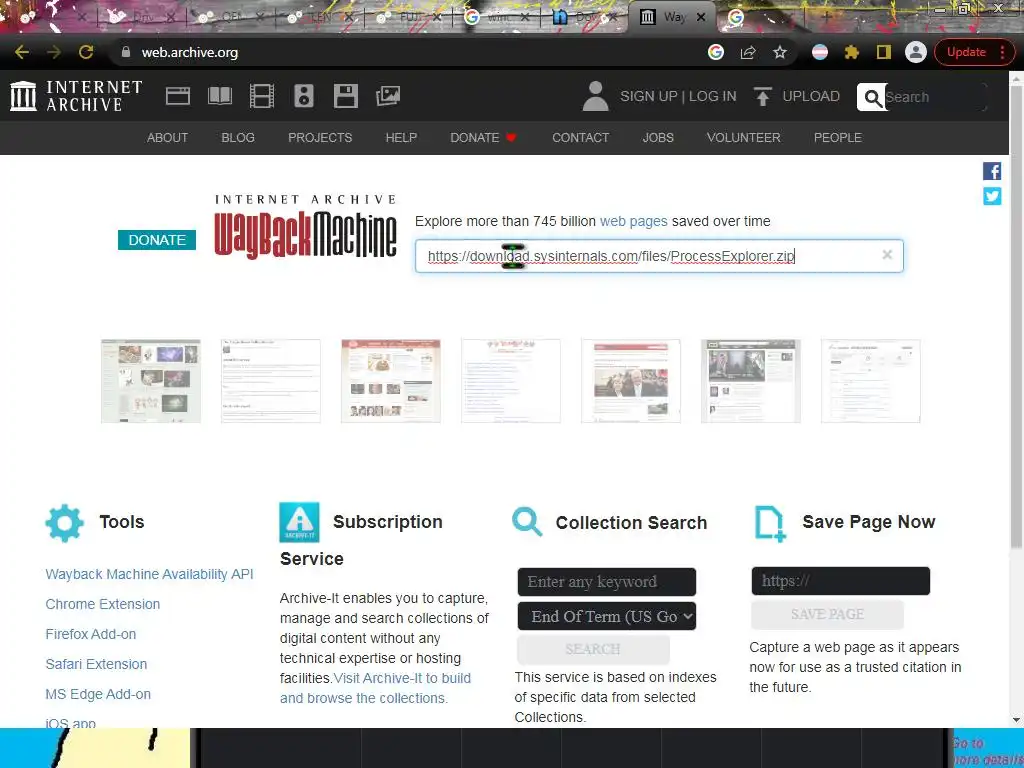Click the search magnifier icon in header

click(x=872, y=97)
